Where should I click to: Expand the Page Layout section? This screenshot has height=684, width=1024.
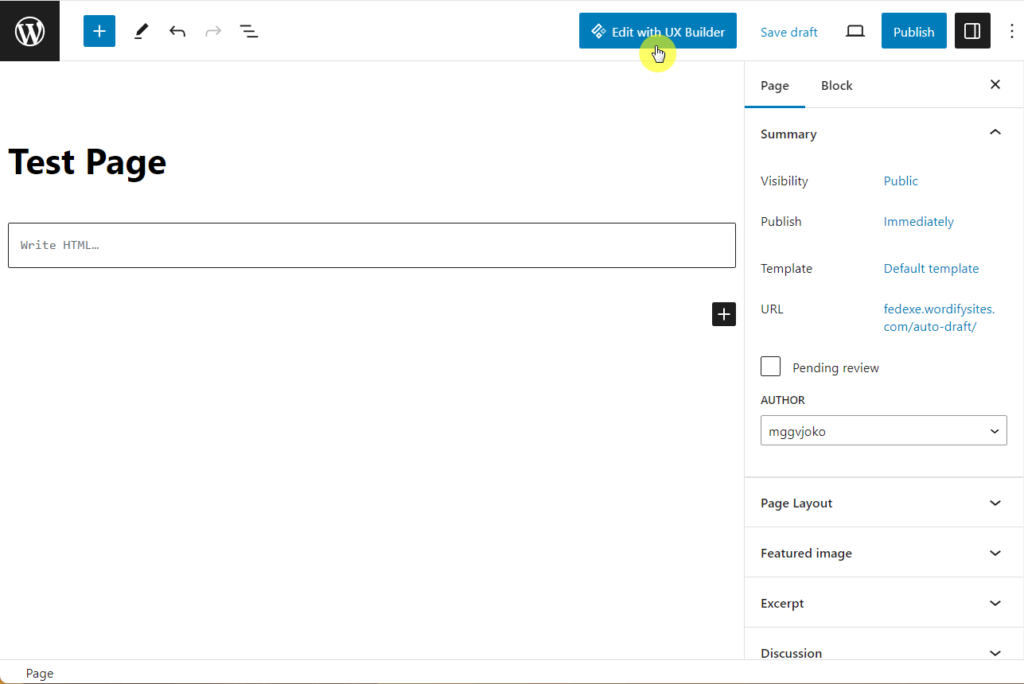pos(883,503)
